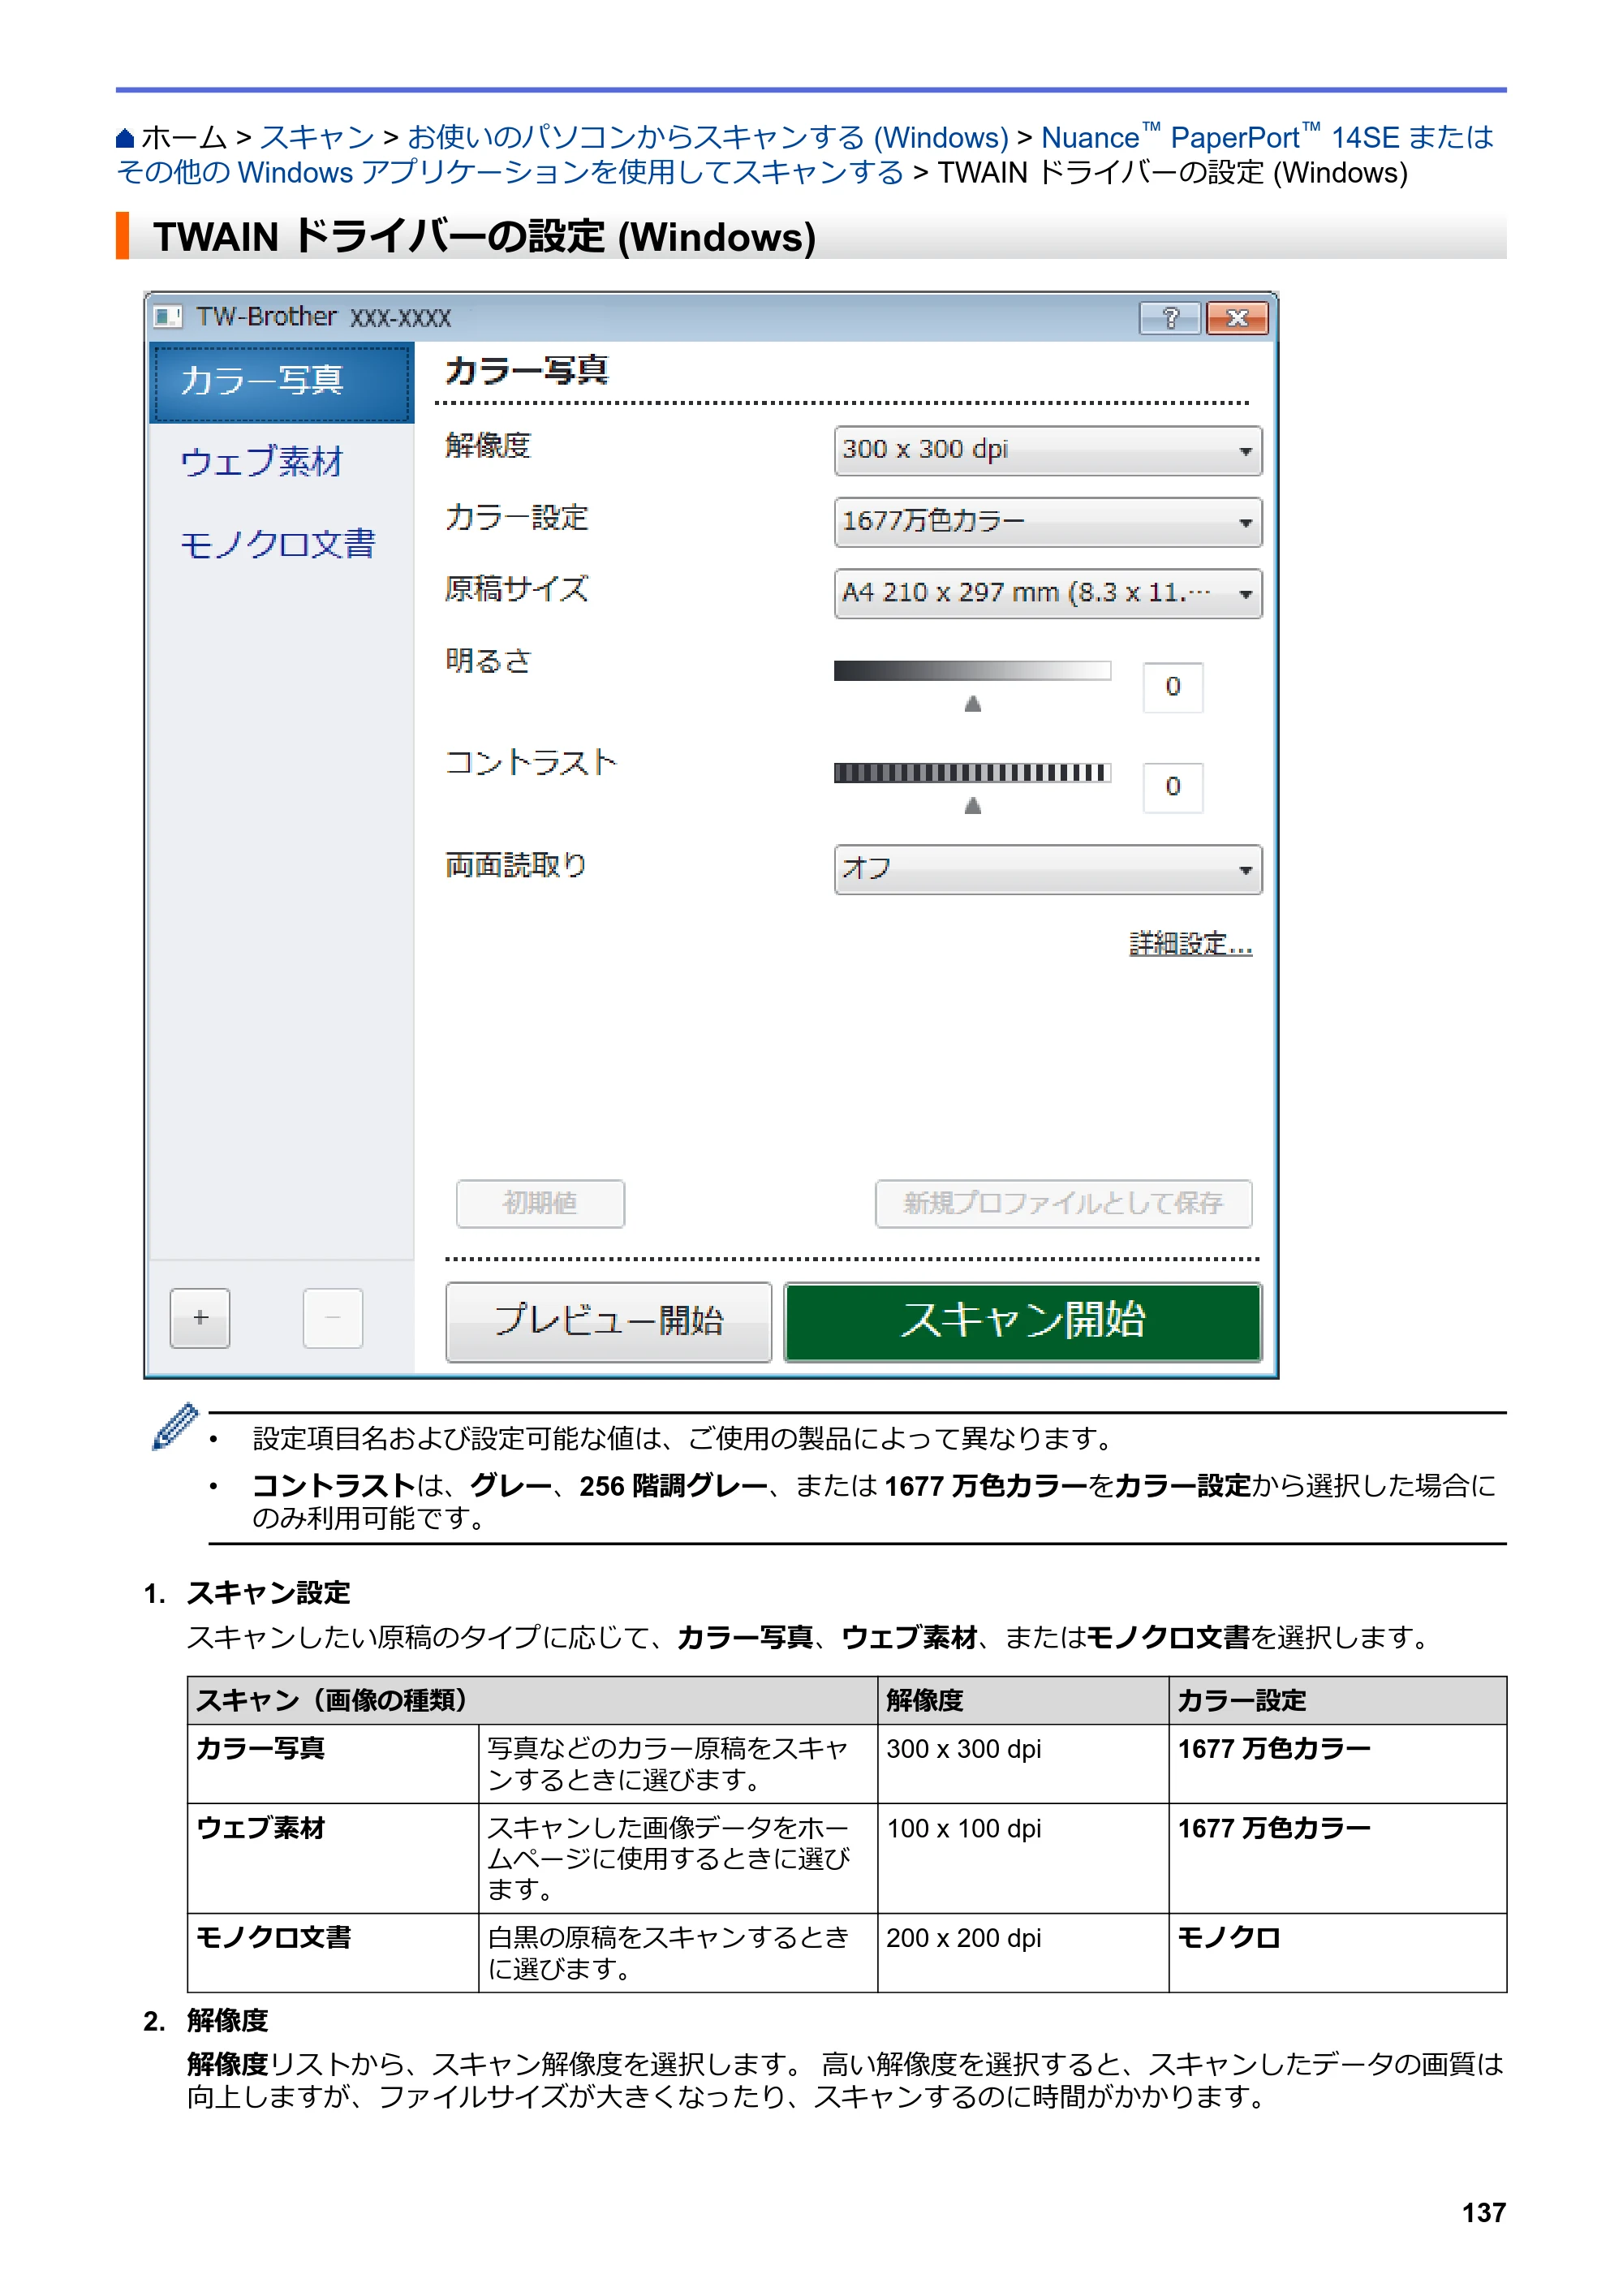Click the プレビュー開始 button
The image size is (1623, 2296).
[x=608, y=1321]
